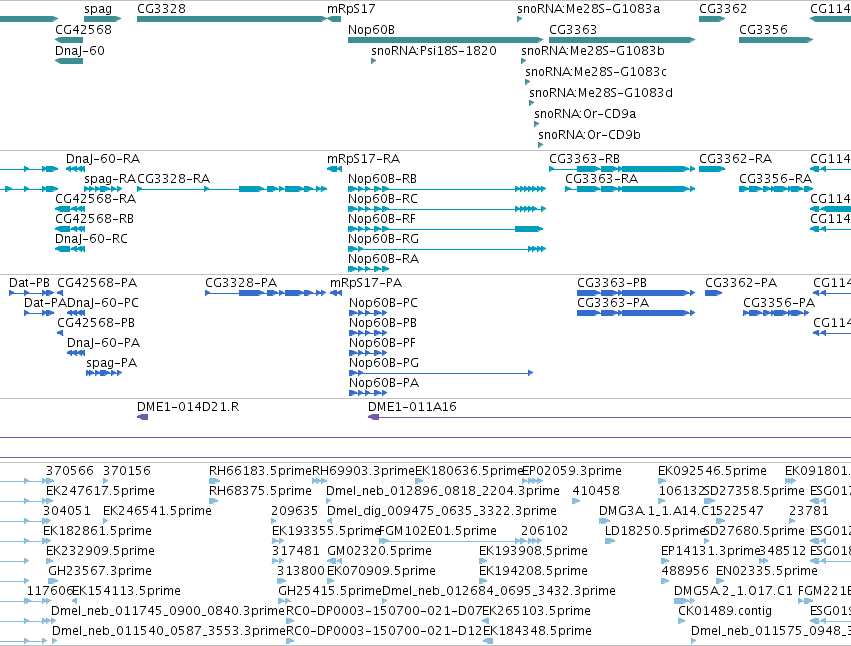The height and width of the screenshot is (646, 851).
Task: Click snoRNA:Or-CD9b label
Action: pos(589,135)
